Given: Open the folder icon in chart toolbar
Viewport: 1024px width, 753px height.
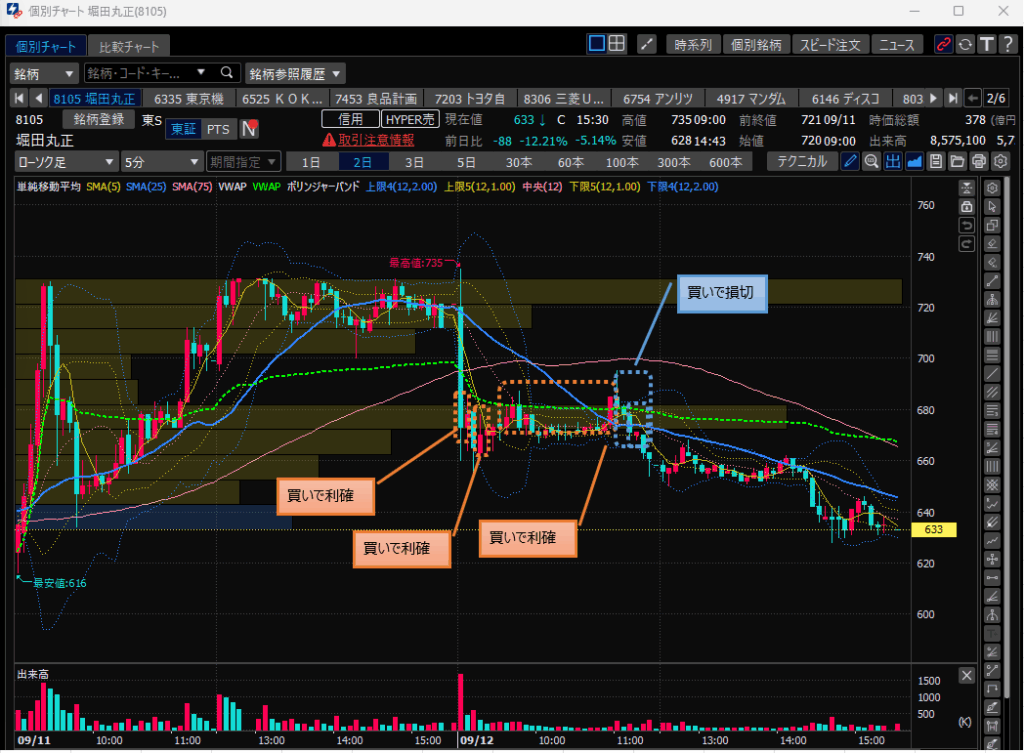Looking at the screenshot, I should coord(957,162).
